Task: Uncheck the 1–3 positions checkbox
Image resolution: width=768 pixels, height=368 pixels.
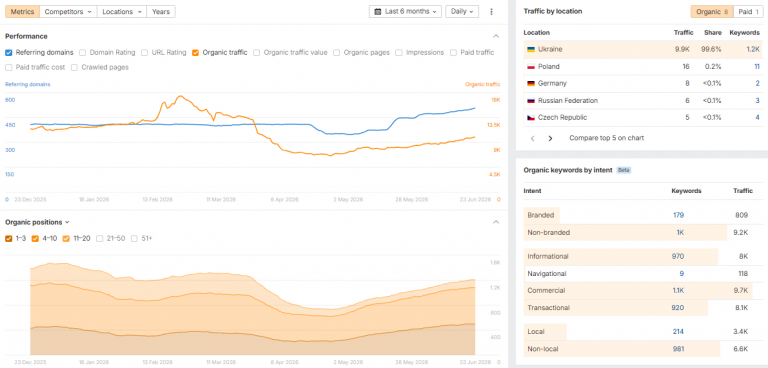Action: (x=8, y=239)
